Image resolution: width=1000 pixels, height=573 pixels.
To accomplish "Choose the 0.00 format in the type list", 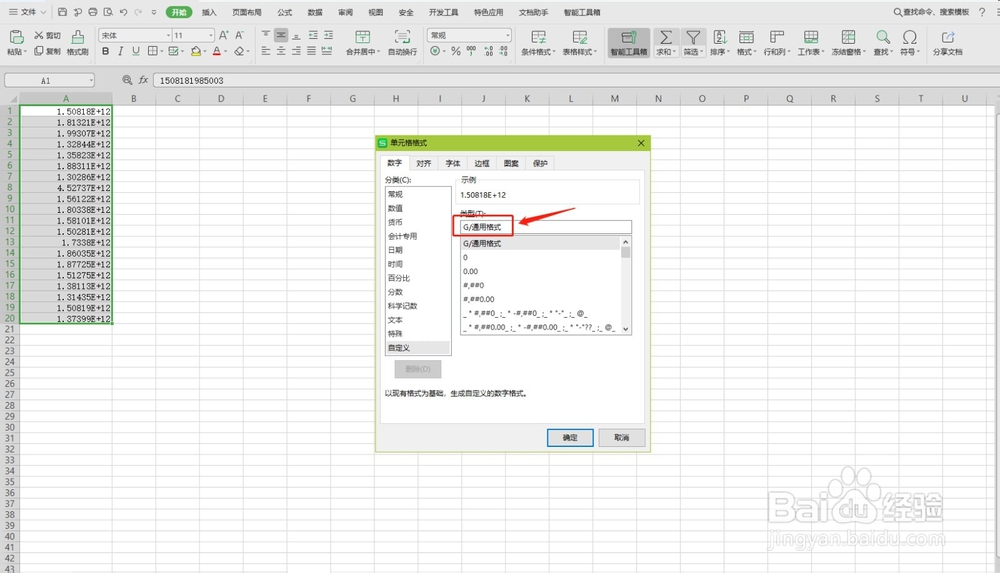I will pyautogui.click(x=540, y=271).
